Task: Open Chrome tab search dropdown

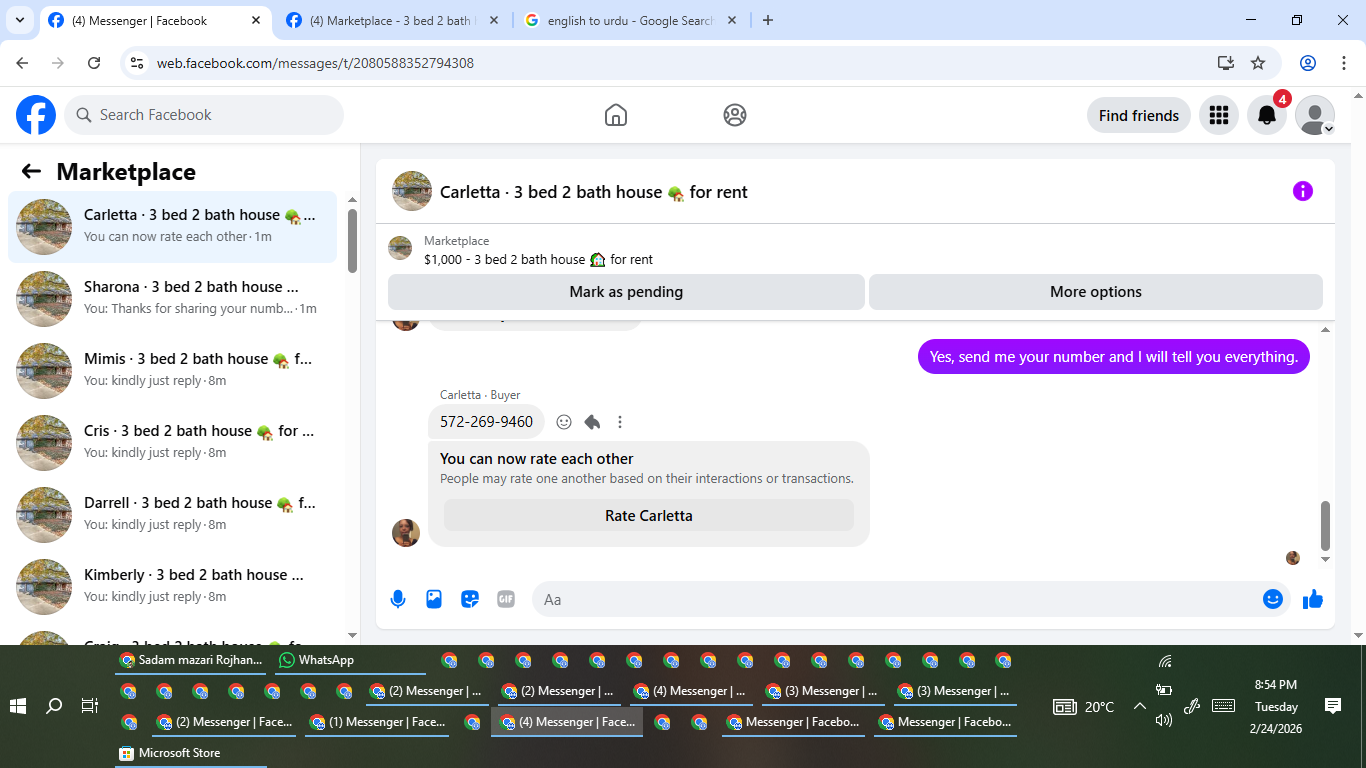Action: (x=19, y=20)
